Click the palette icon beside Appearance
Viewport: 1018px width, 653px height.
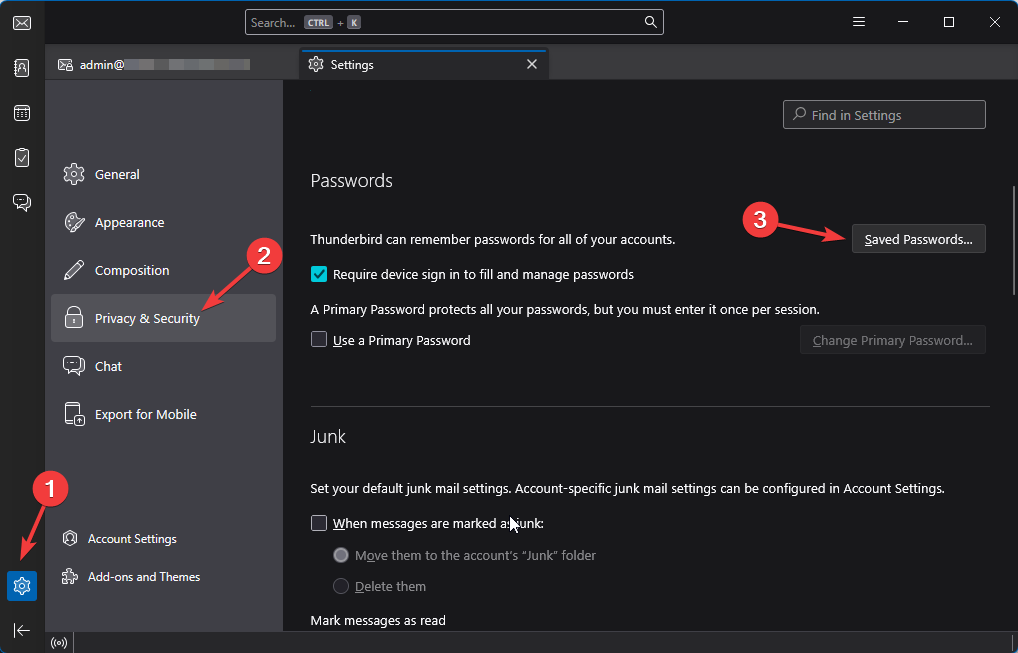(x=74, y=222)
